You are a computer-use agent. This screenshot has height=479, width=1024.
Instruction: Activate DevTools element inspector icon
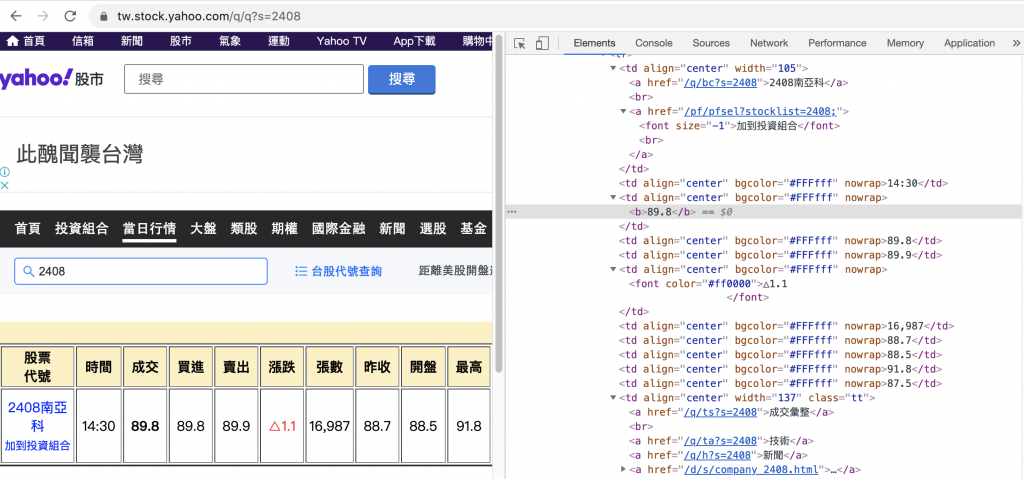pos(520,43)
